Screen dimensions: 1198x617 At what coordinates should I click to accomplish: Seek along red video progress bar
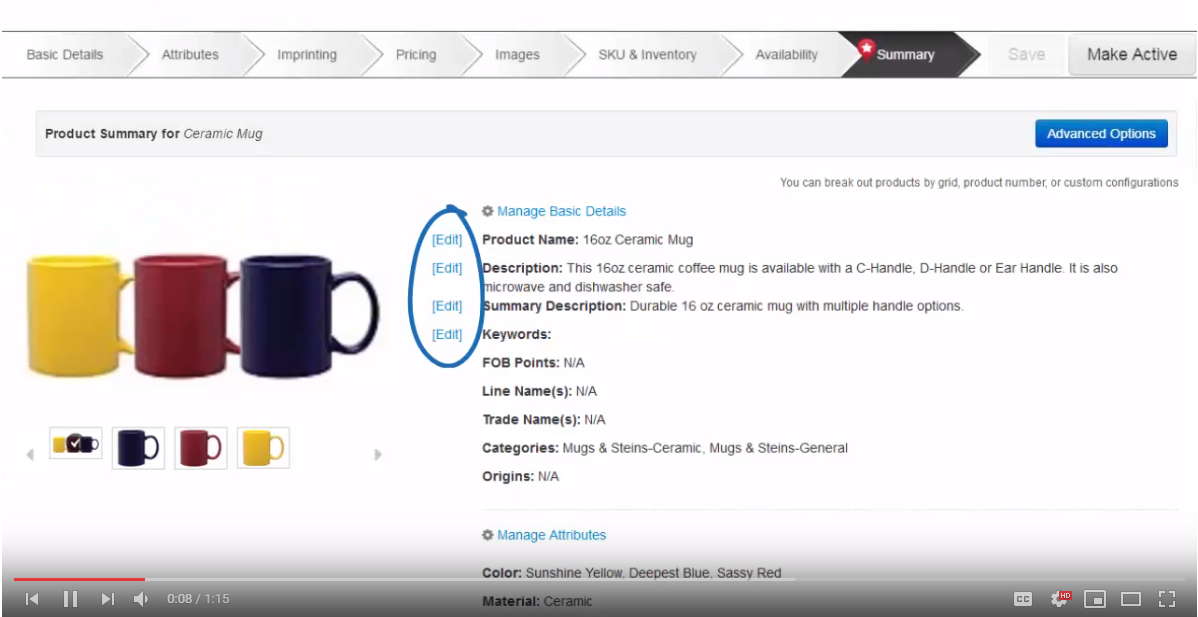click(79, 579)
